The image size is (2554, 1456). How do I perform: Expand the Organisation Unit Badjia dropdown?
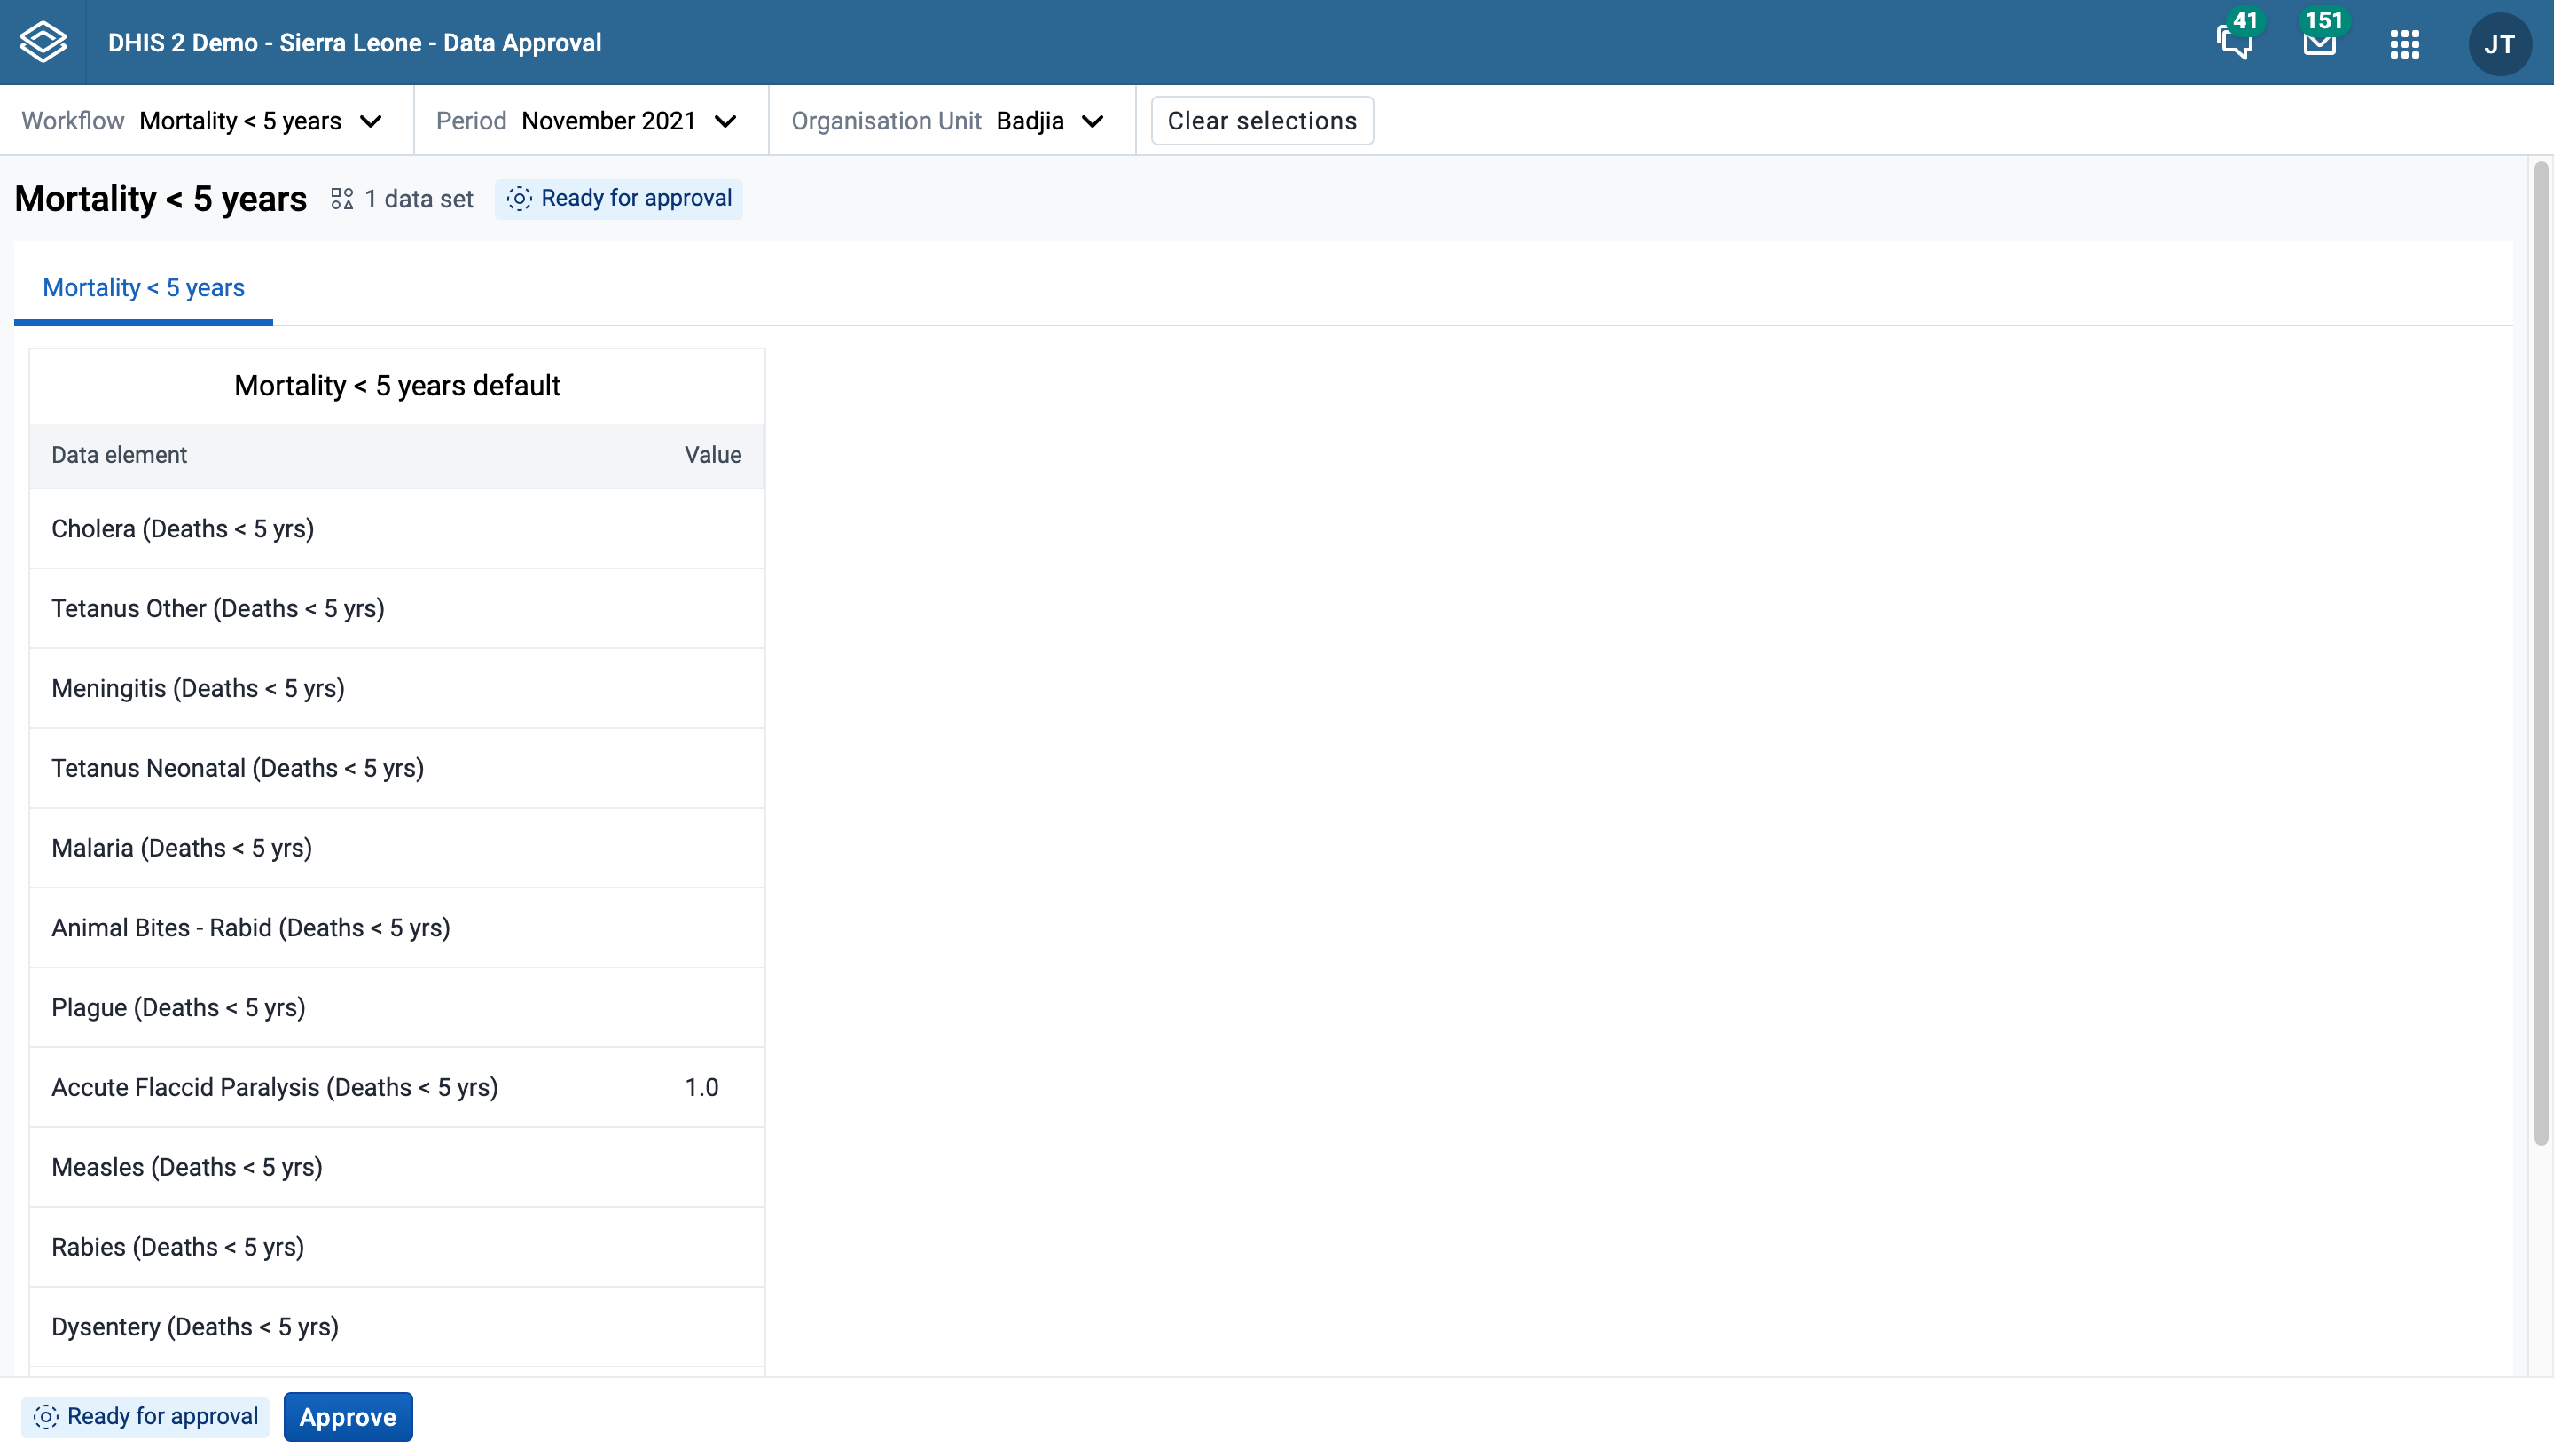(952, 121)
